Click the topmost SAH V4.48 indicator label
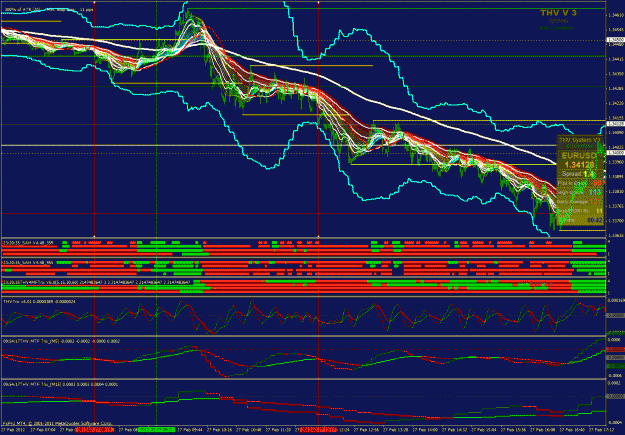625x435 pixels. coord(28,242)
